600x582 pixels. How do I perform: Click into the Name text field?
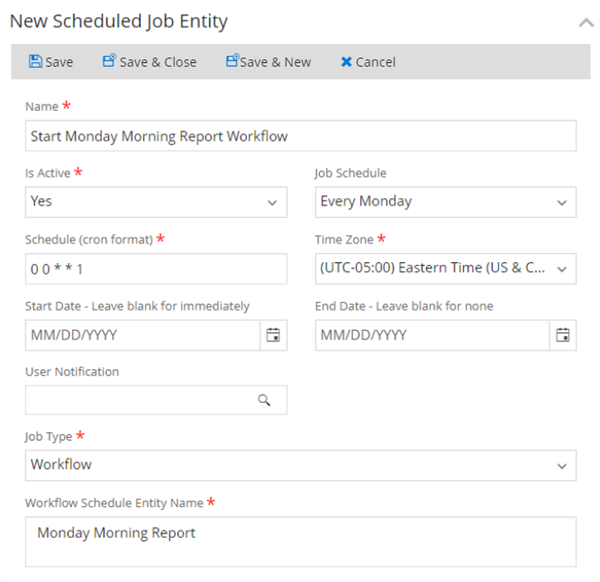coord(300,136)
